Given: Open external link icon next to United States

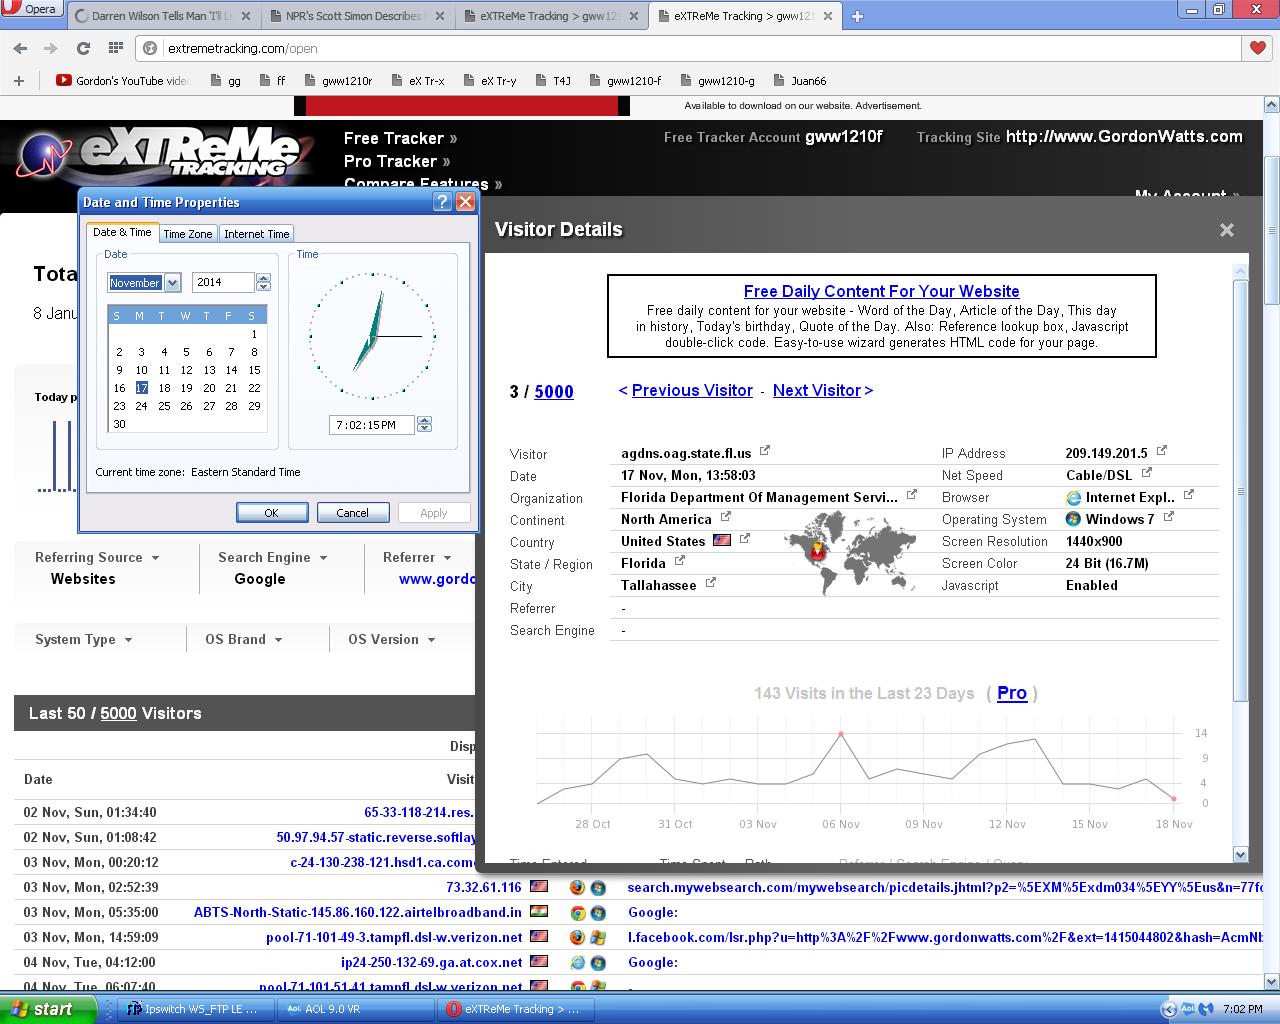Looking at the screenshot, I should [745, 539].
